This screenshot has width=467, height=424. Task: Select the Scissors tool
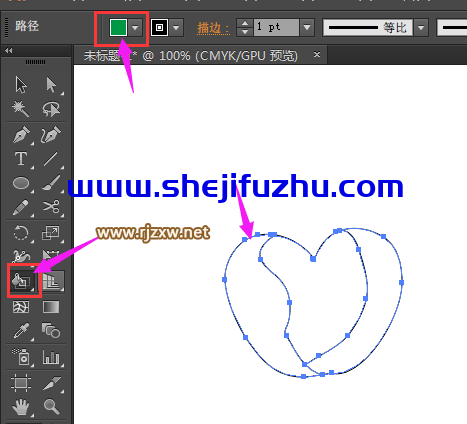coord(51,207)
